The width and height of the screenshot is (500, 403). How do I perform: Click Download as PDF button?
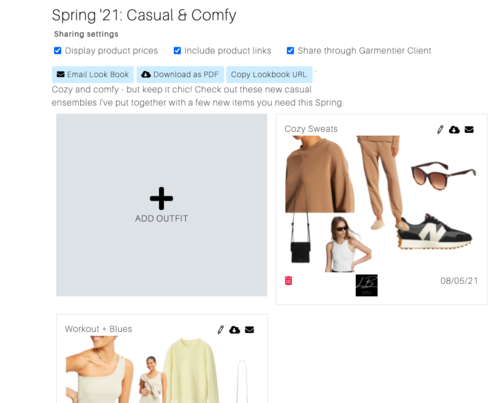180,74
